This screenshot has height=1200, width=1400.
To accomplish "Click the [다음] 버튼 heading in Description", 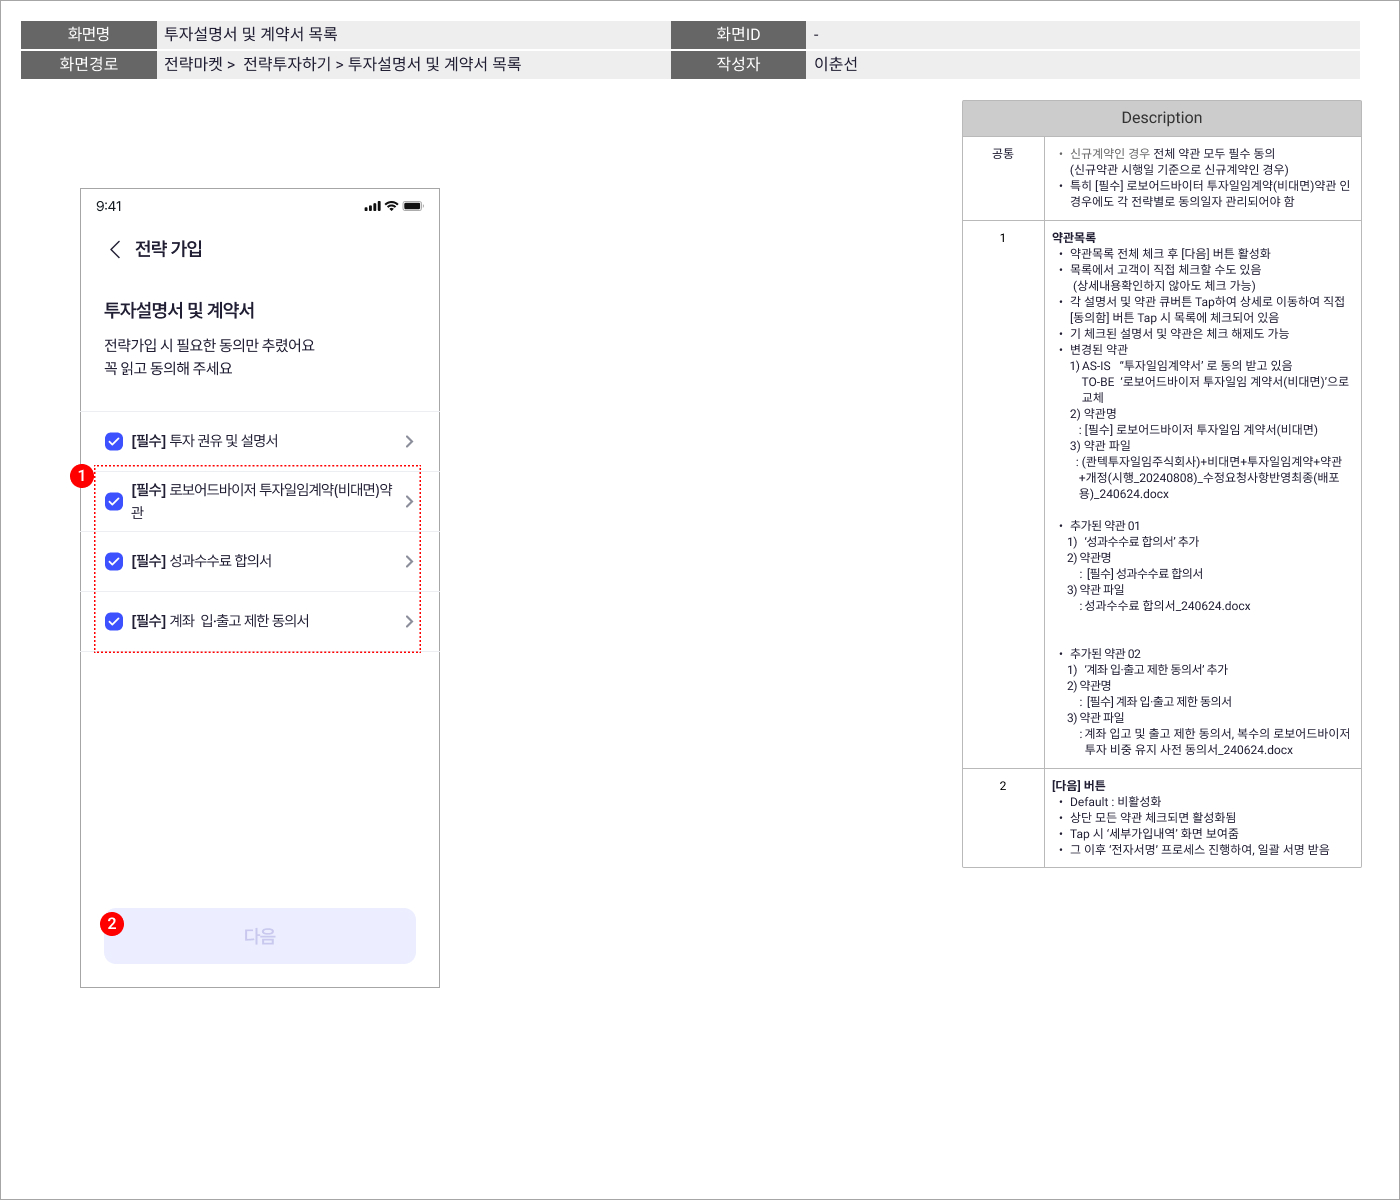I will pos(1078,785).
